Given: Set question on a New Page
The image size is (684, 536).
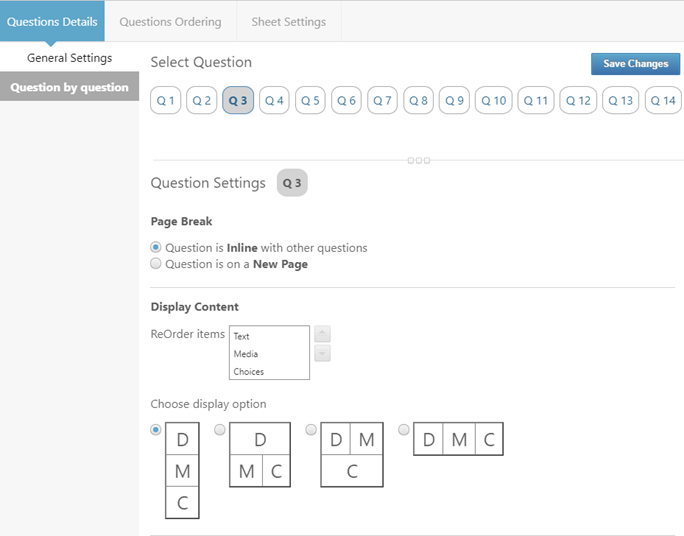Looking at the screenshot, I should pyautogui.click(x=156, y=263).
